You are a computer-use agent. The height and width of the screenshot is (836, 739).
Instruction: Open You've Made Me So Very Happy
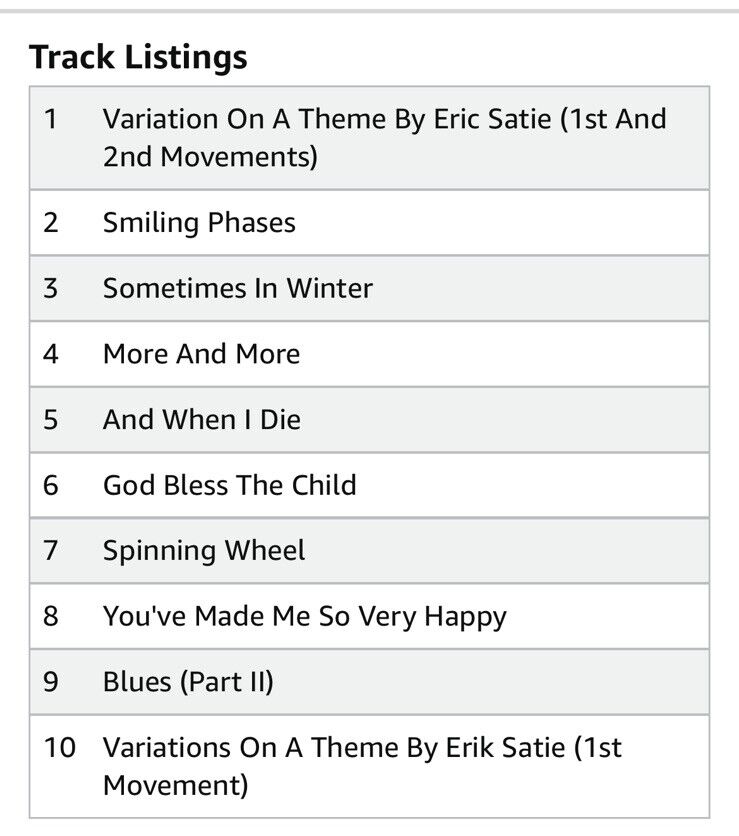(x=304, y=616)
